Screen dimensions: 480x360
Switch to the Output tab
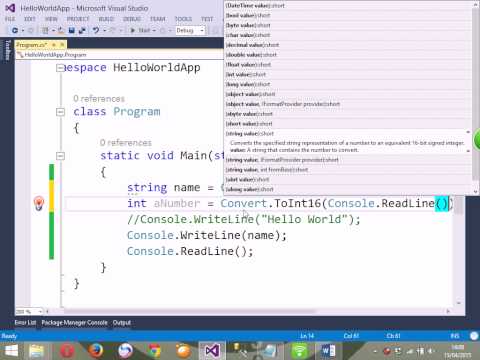coord(122,323)
